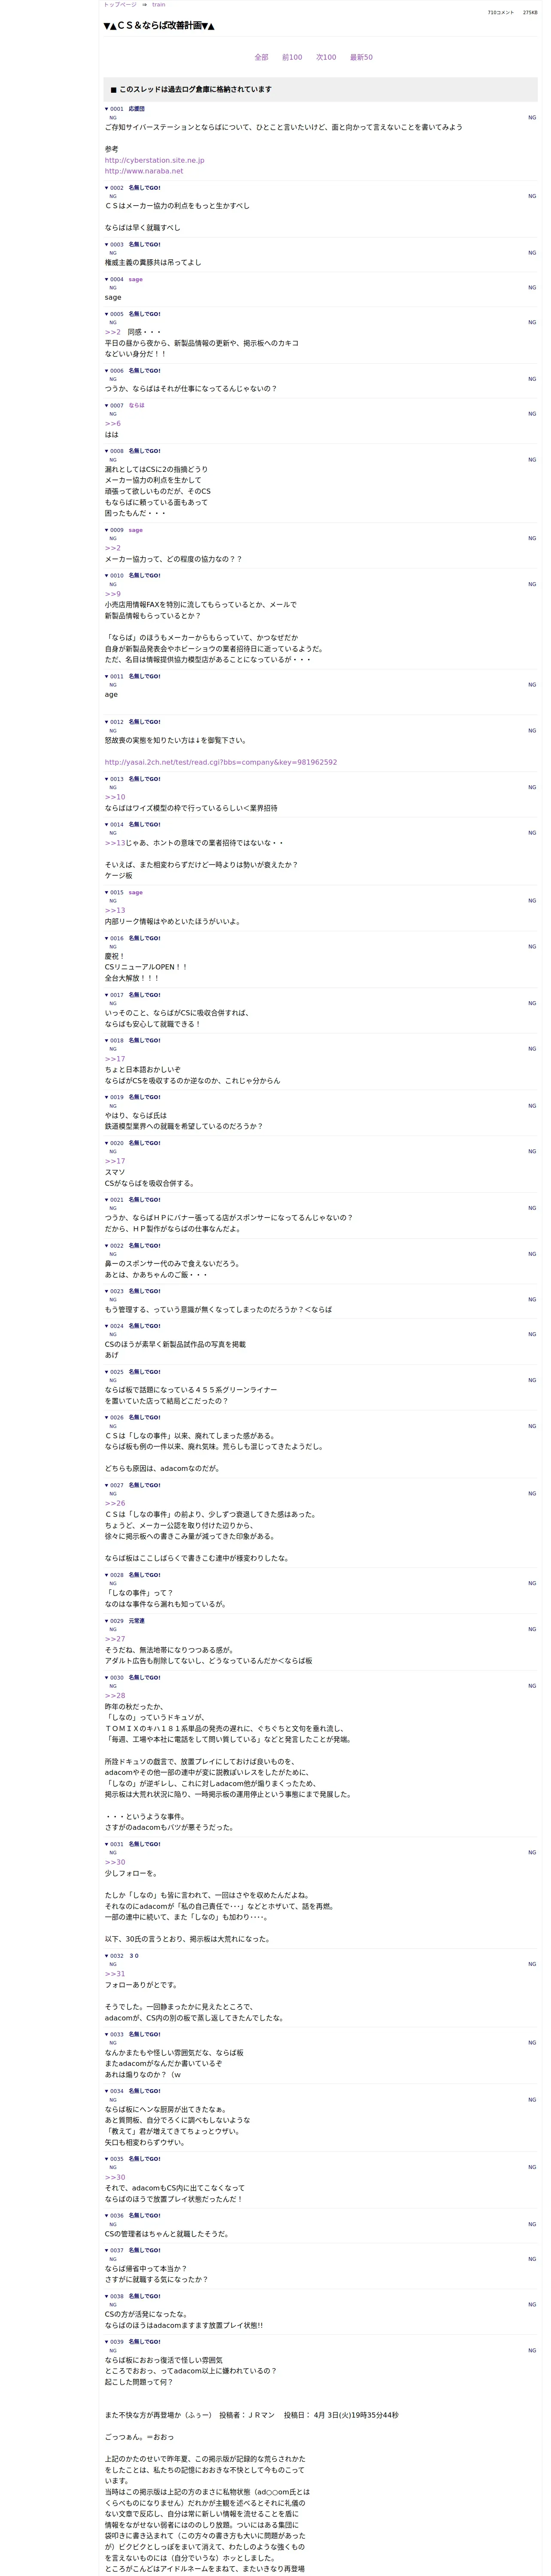Follow the >>17 anchor in post 0018
This screenshot has width=551, height=2576.
[x=115, y=1059]
